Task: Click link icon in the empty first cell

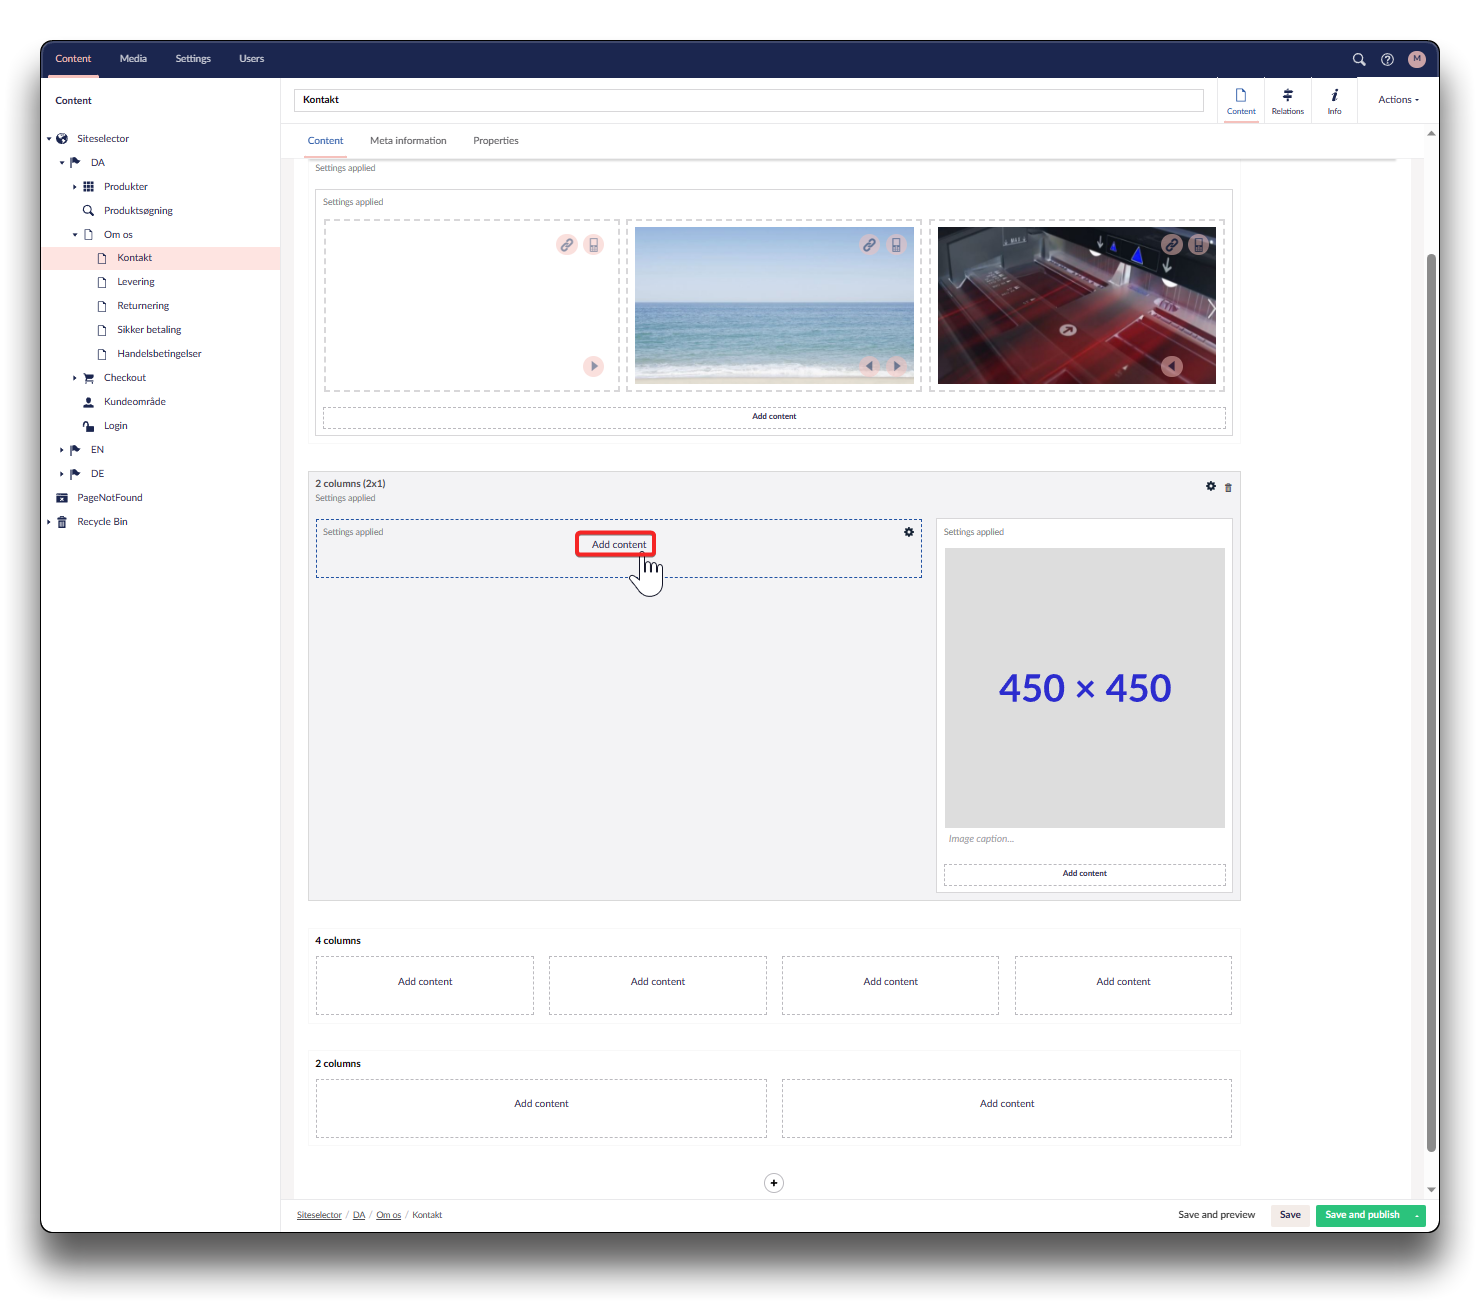Action: tap(567, 244)
